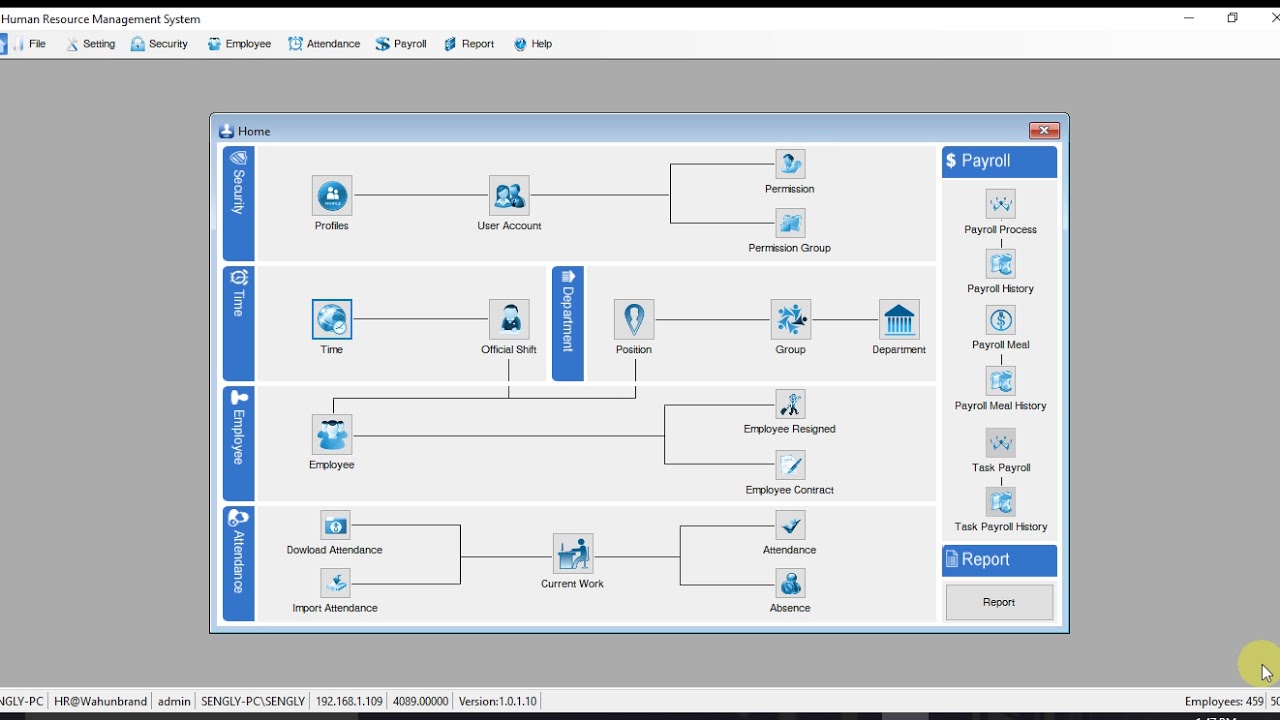
Task: Close the Home window
Action: click(1044, 131)
